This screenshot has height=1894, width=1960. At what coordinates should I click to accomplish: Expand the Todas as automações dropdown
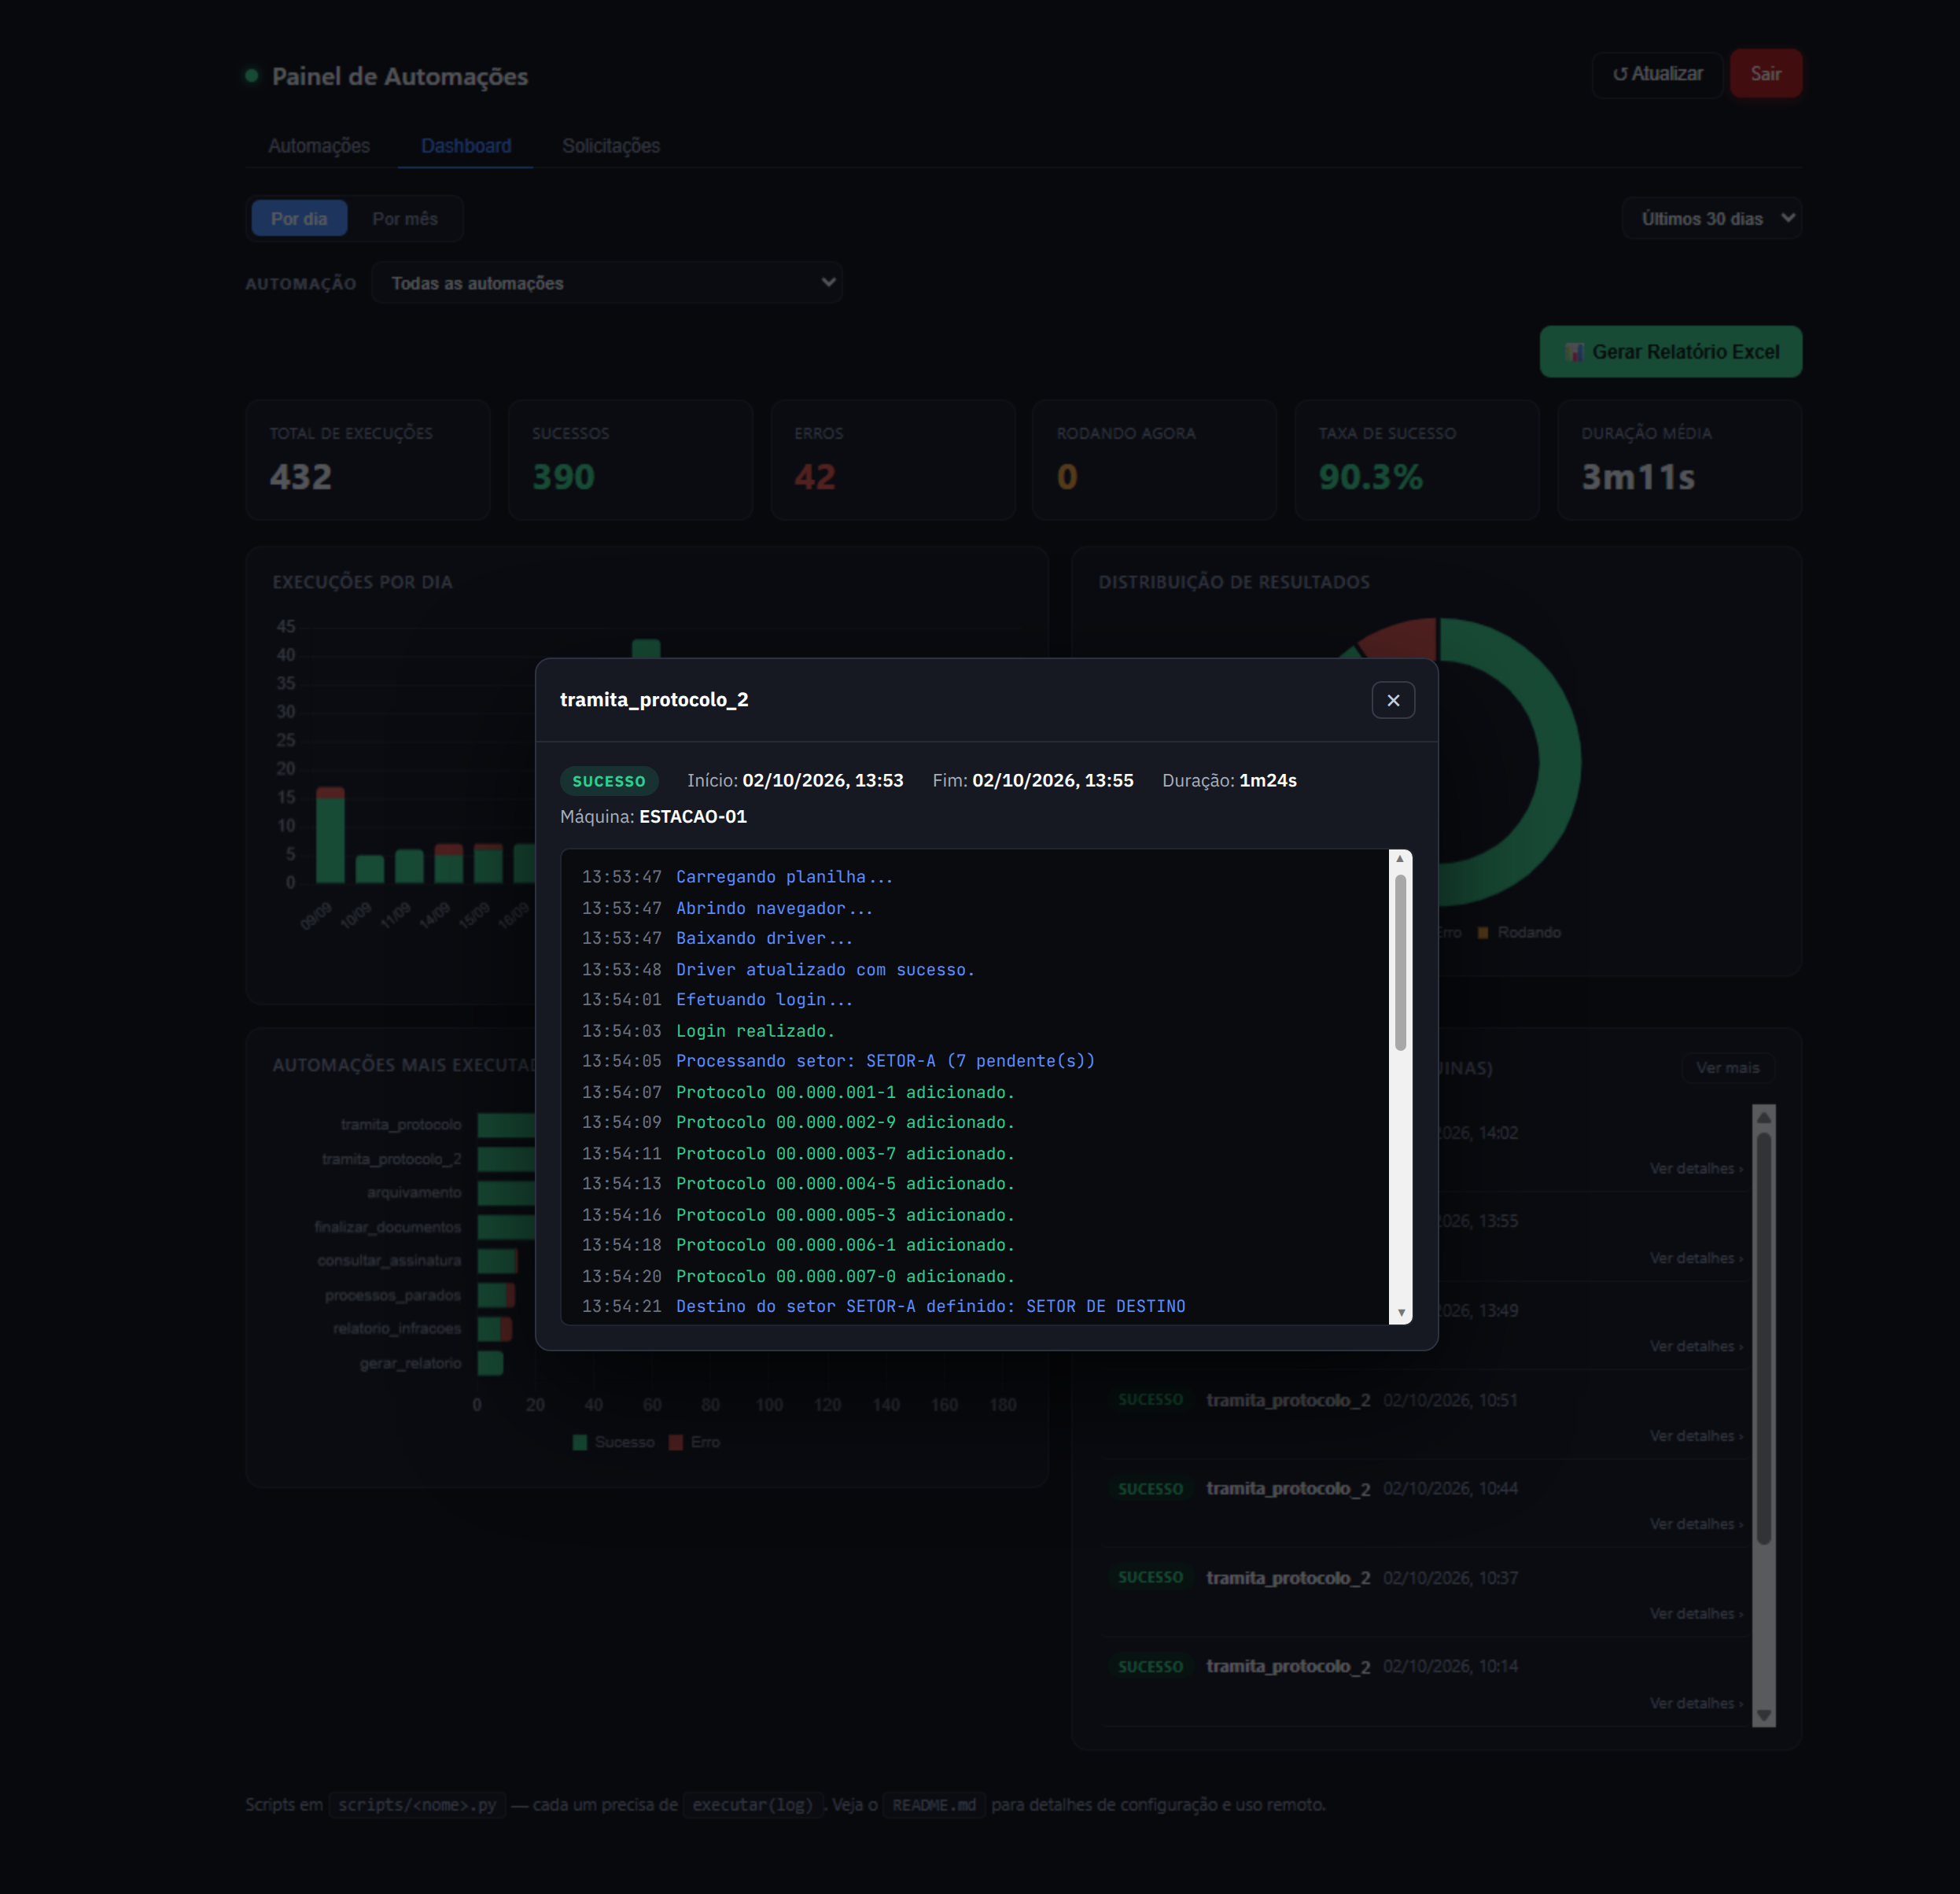point(607,283)
